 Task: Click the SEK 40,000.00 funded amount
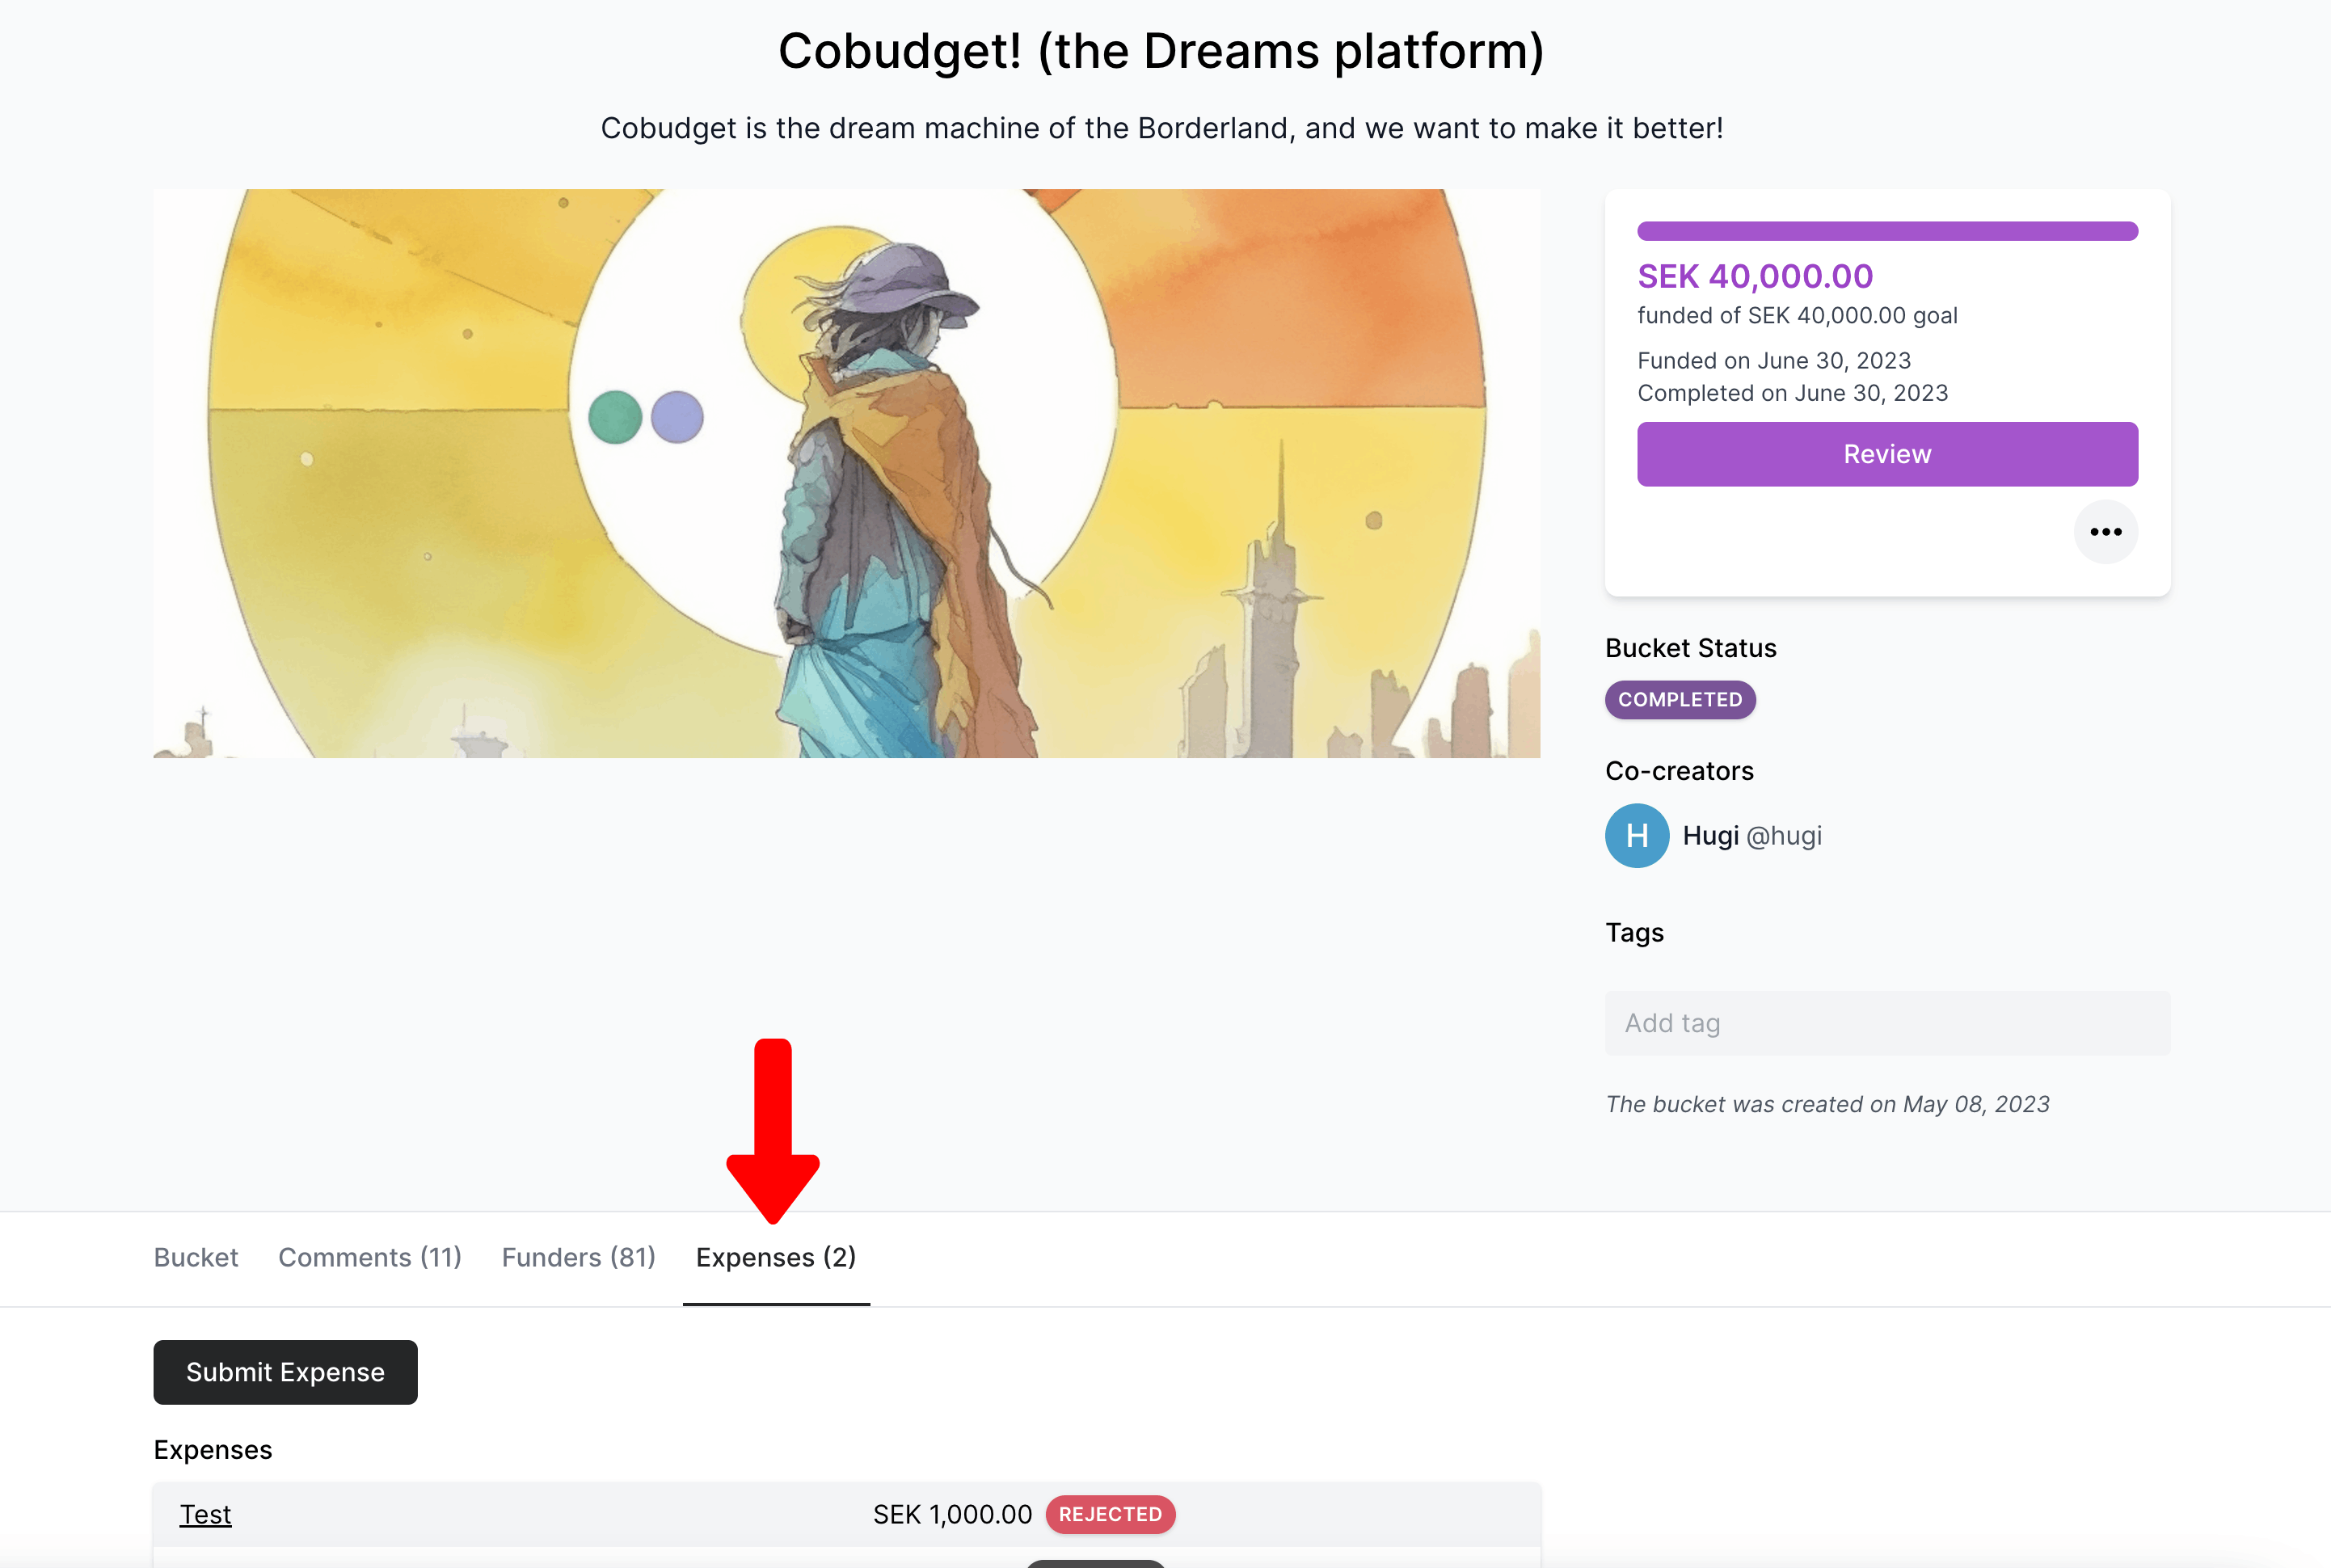point(1755,276)
